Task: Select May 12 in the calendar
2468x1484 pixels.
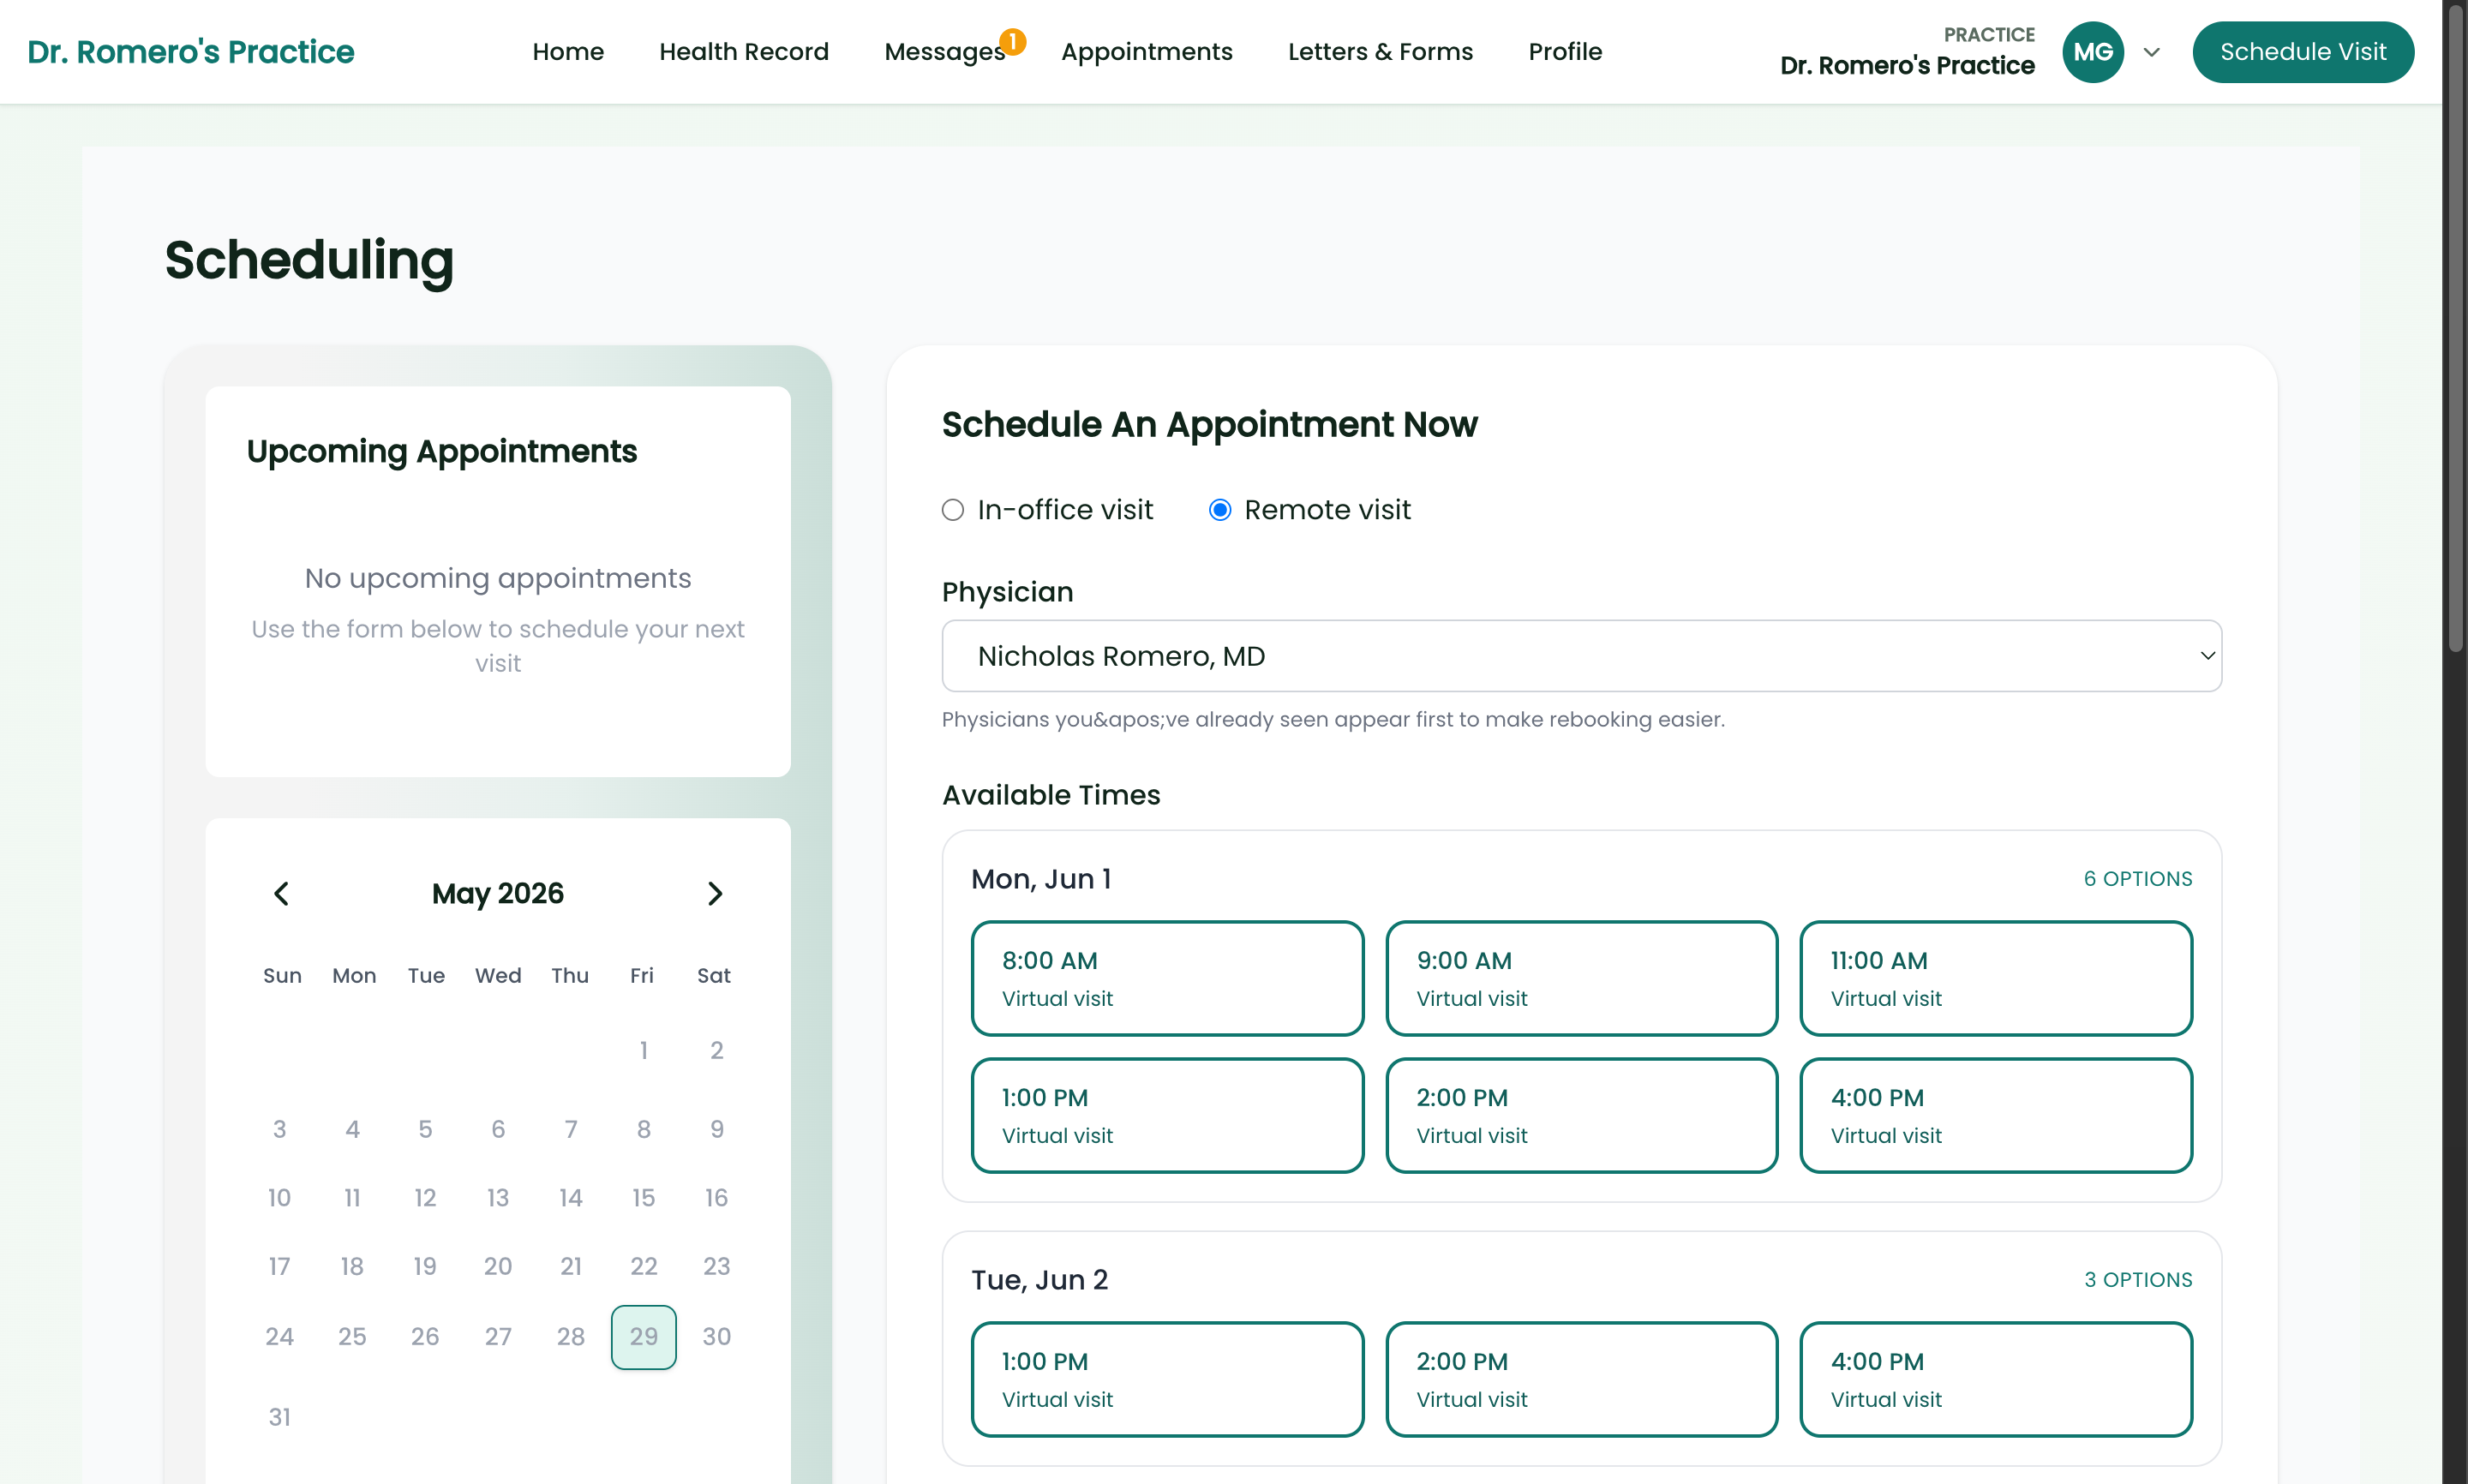Action: pos(425,1198)
